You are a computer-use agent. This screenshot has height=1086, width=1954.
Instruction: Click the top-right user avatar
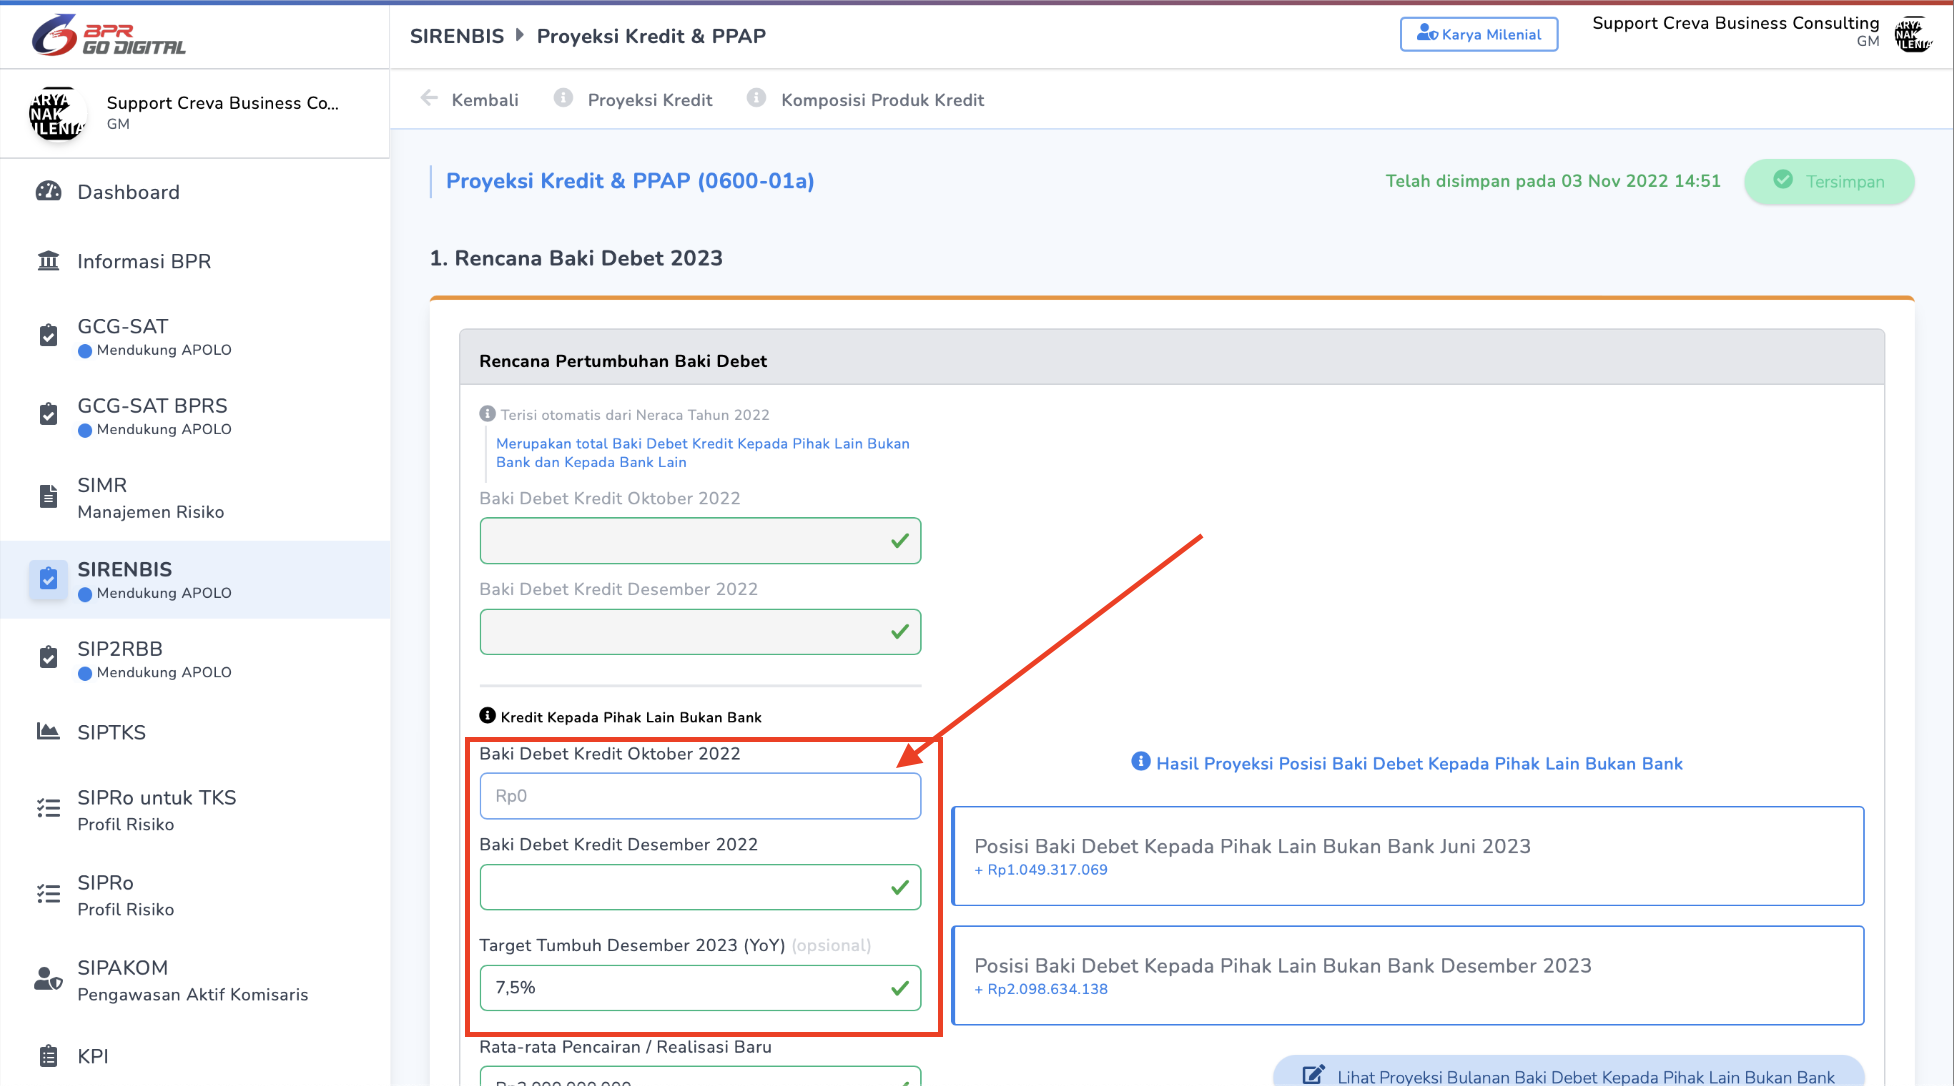pos(1914,34)
